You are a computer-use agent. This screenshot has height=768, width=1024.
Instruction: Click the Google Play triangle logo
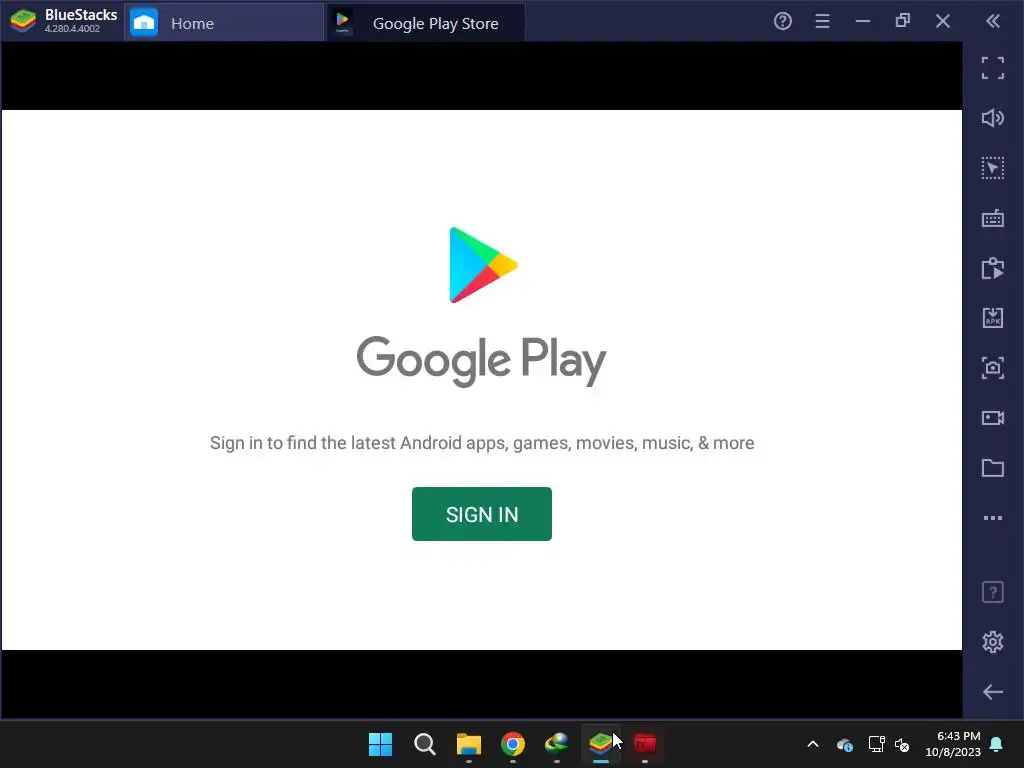coord(483,265)
